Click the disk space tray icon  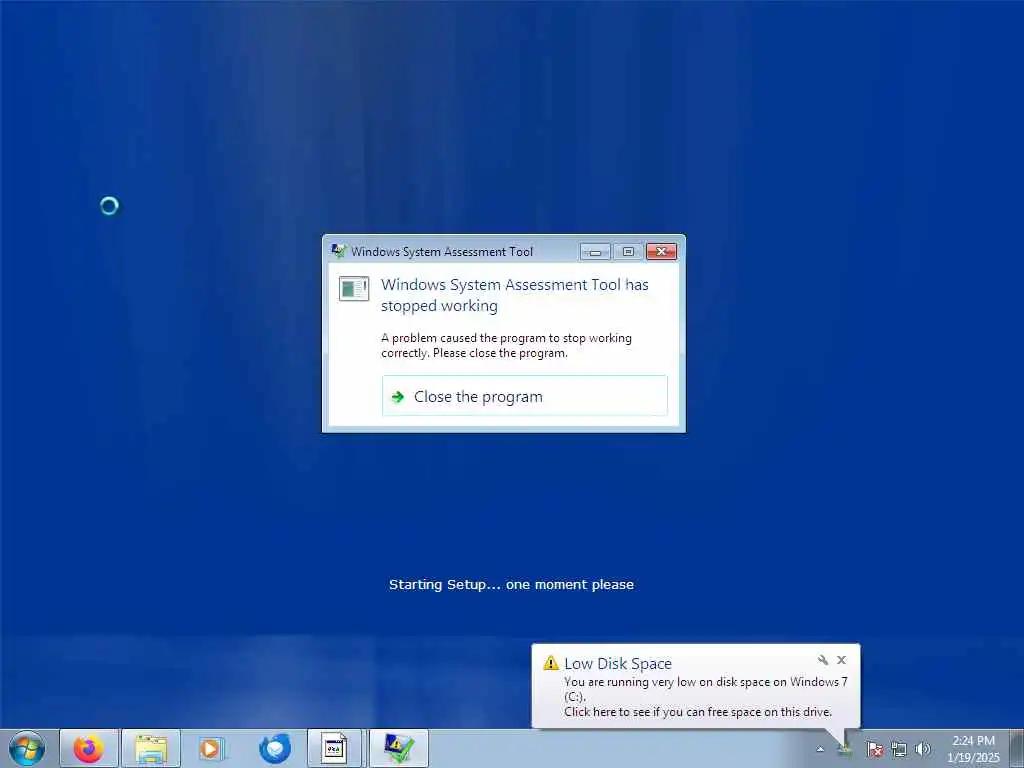pos(845,749)
